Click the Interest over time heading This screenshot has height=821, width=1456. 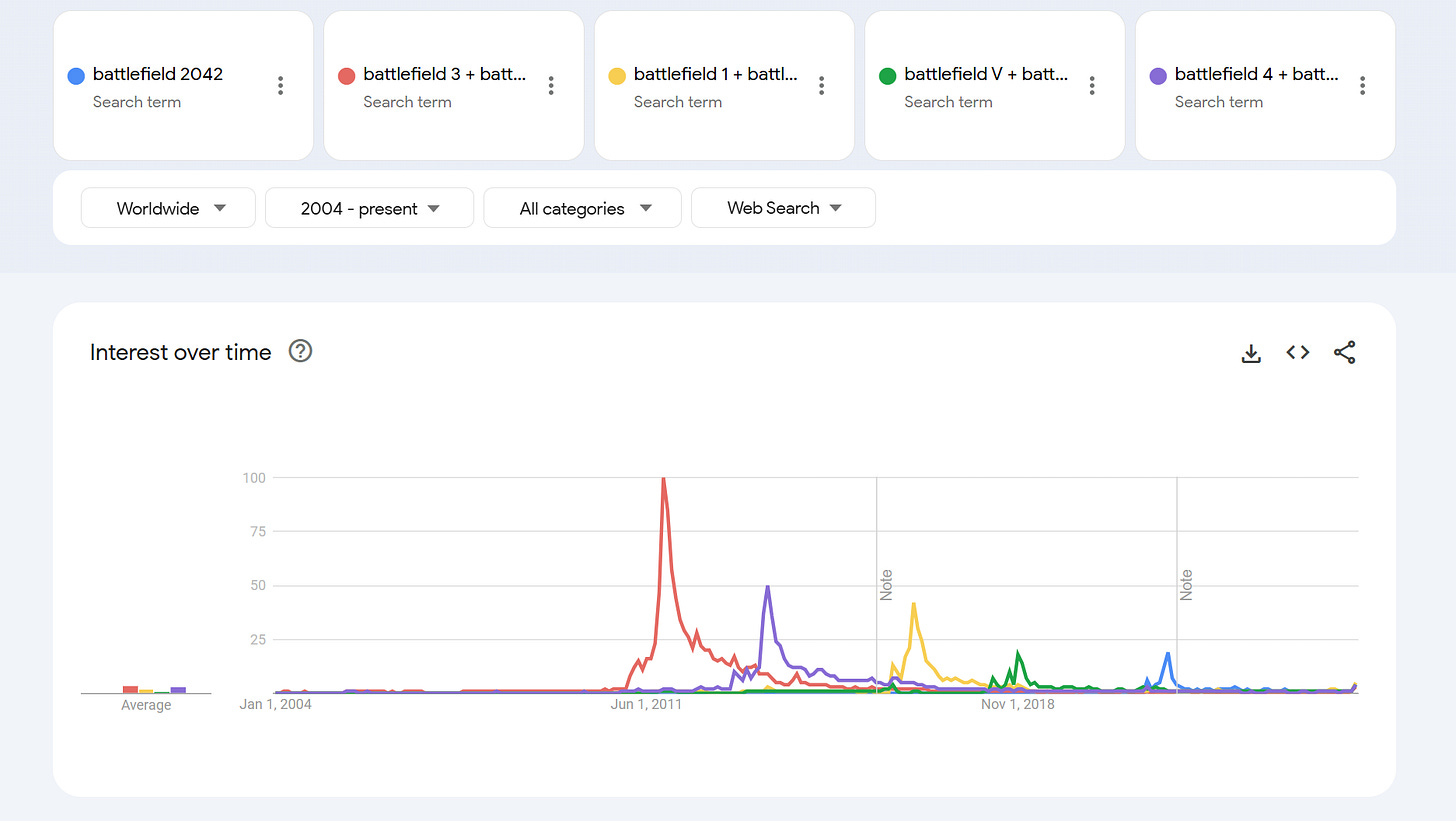click(181, 352)
